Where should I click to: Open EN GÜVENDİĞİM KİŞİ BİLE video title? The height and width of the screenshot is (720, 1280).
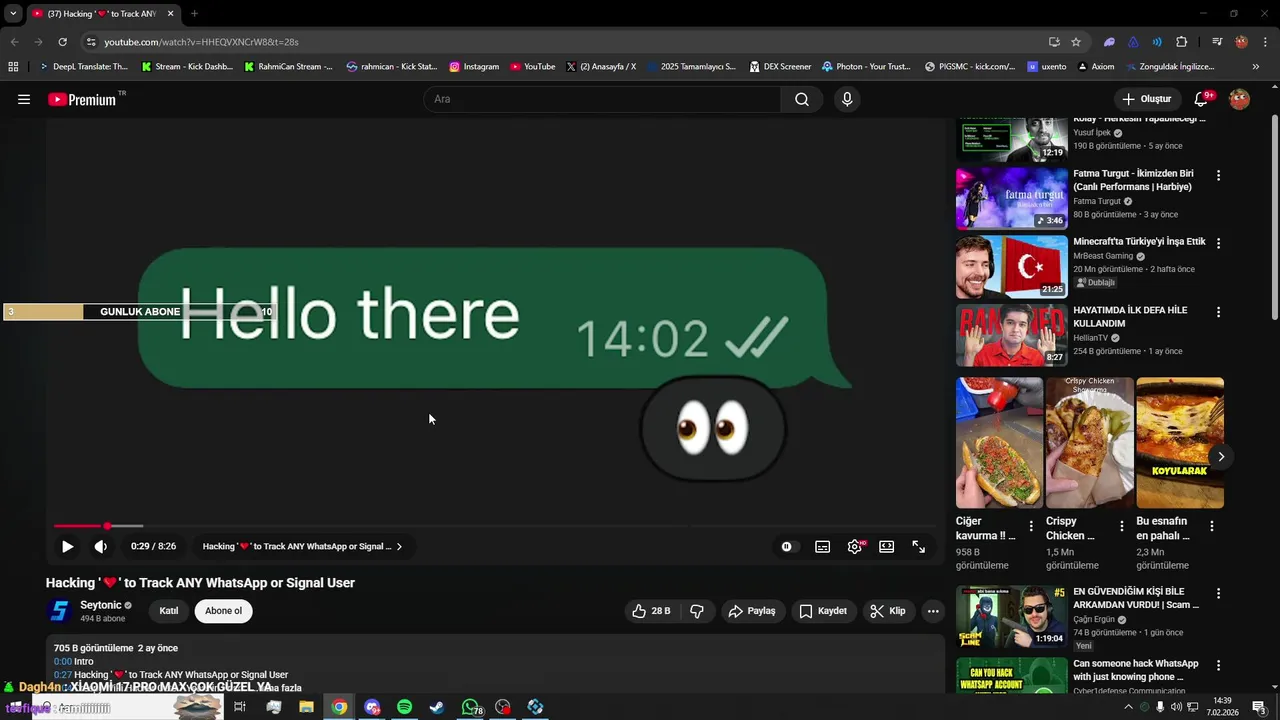click(1136, 598)
